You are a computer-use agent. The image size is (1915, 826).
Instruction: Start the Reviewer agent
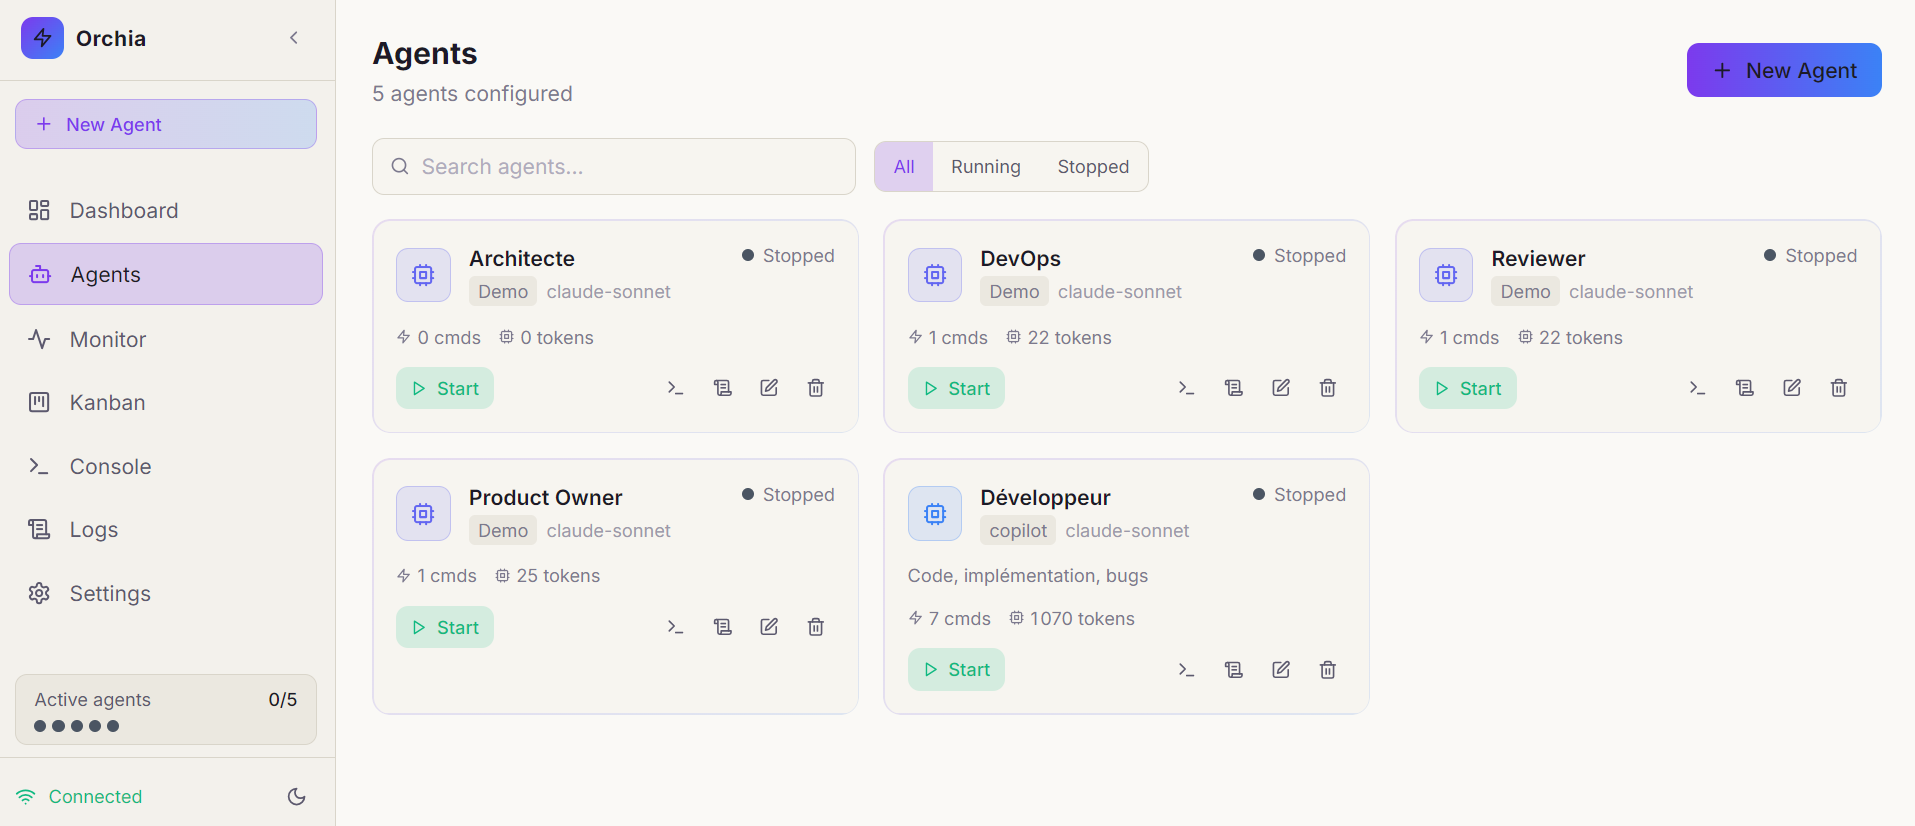click(x=1468, y=388)
